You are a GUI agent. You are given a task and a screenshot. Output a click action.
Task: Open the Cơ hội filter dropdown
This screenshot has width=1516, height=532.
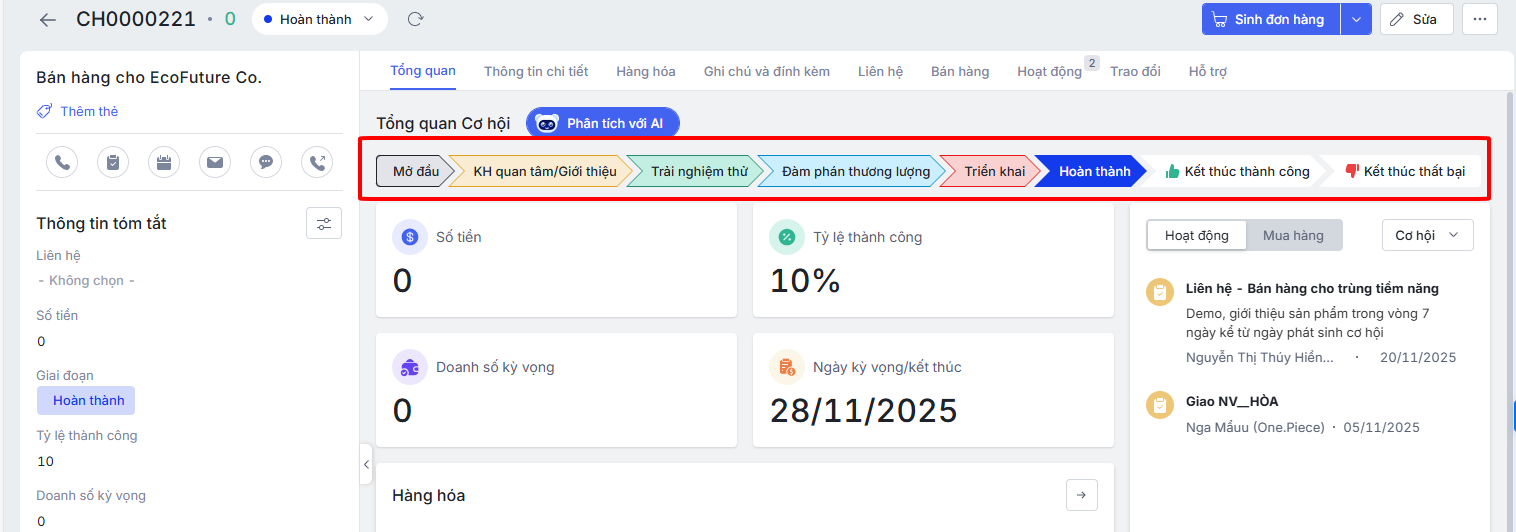pos(1427,236)
